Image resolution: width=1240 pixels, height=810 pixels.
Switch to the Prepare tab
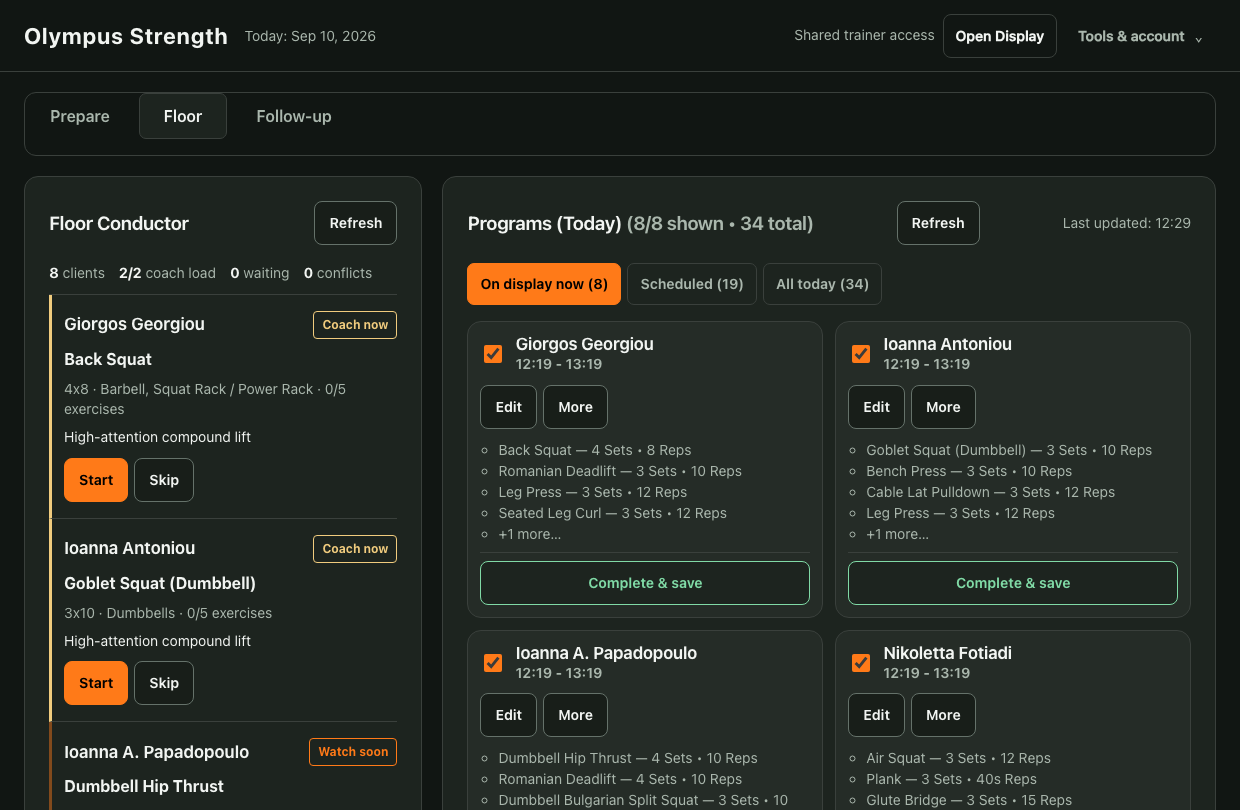(80, 116)
